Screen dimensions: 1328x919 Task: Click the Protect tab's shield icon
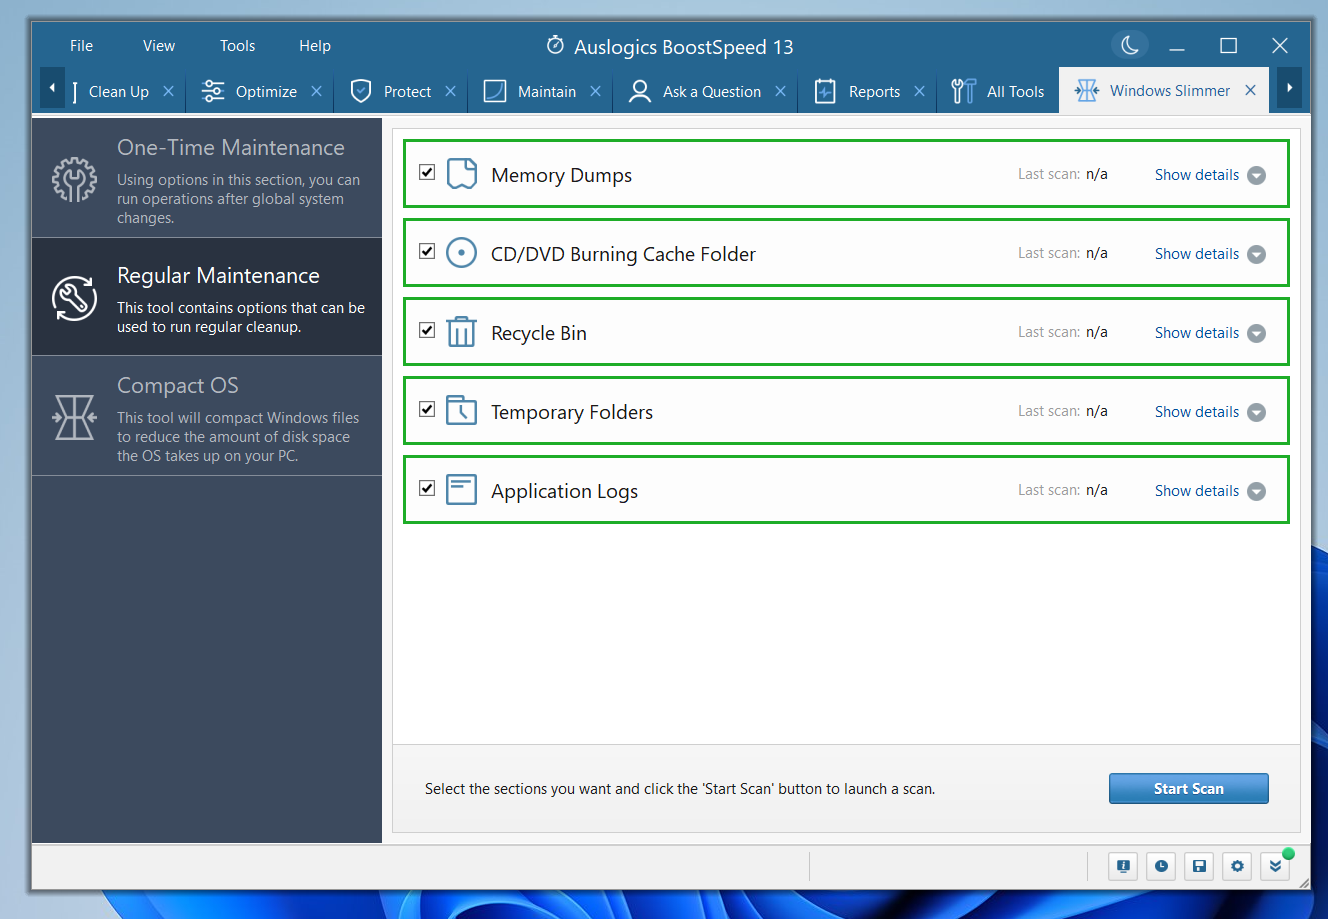(x=361, y=91)
